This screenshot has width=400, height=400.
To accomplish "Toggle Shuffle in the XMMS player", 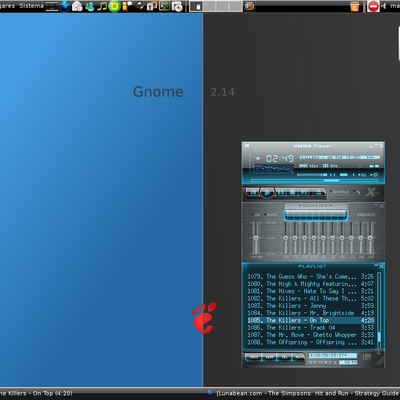I will click(x=339, y=192).
